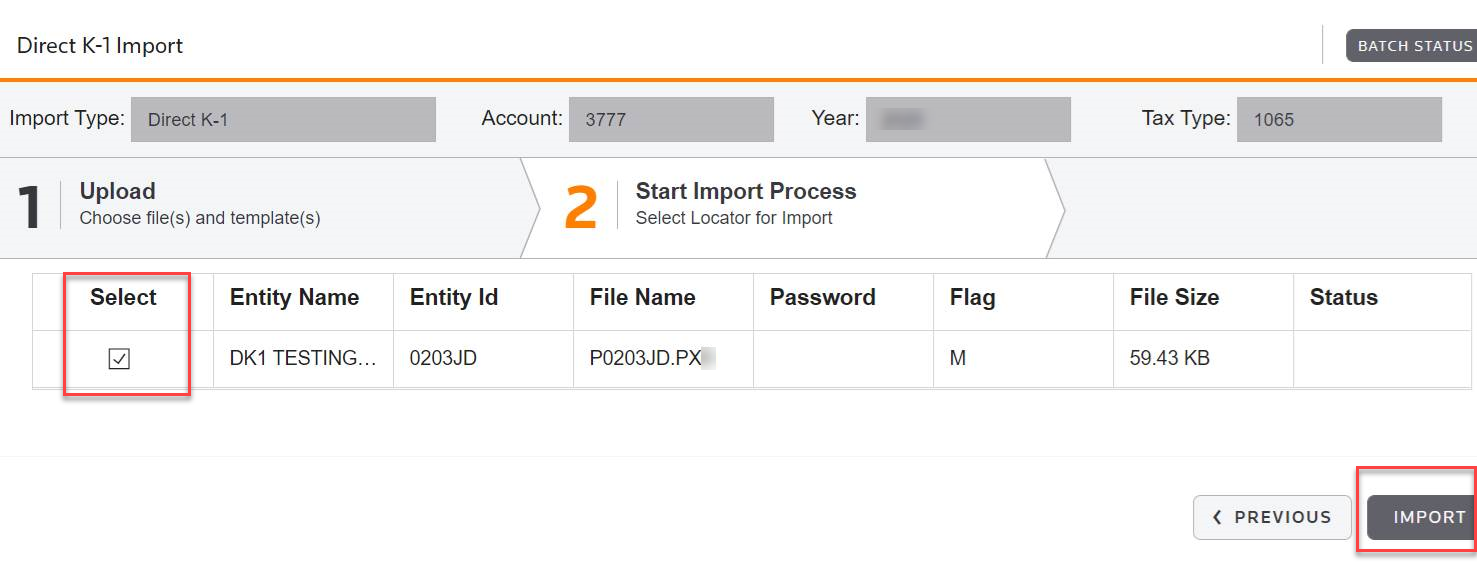Click the Import Type field
Screen dimensions: 1477x567
point(283,120)
